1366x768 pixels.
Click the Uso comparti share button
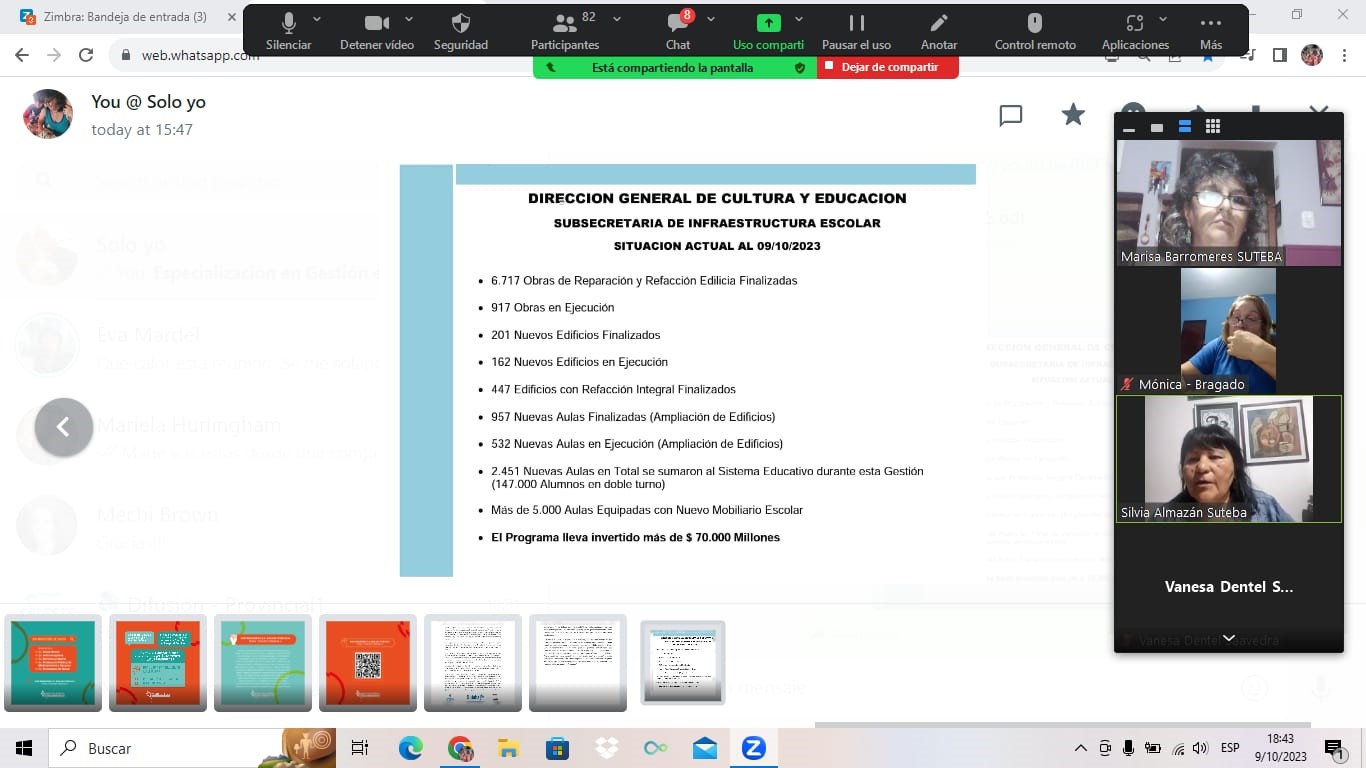(x=768, y=24)
